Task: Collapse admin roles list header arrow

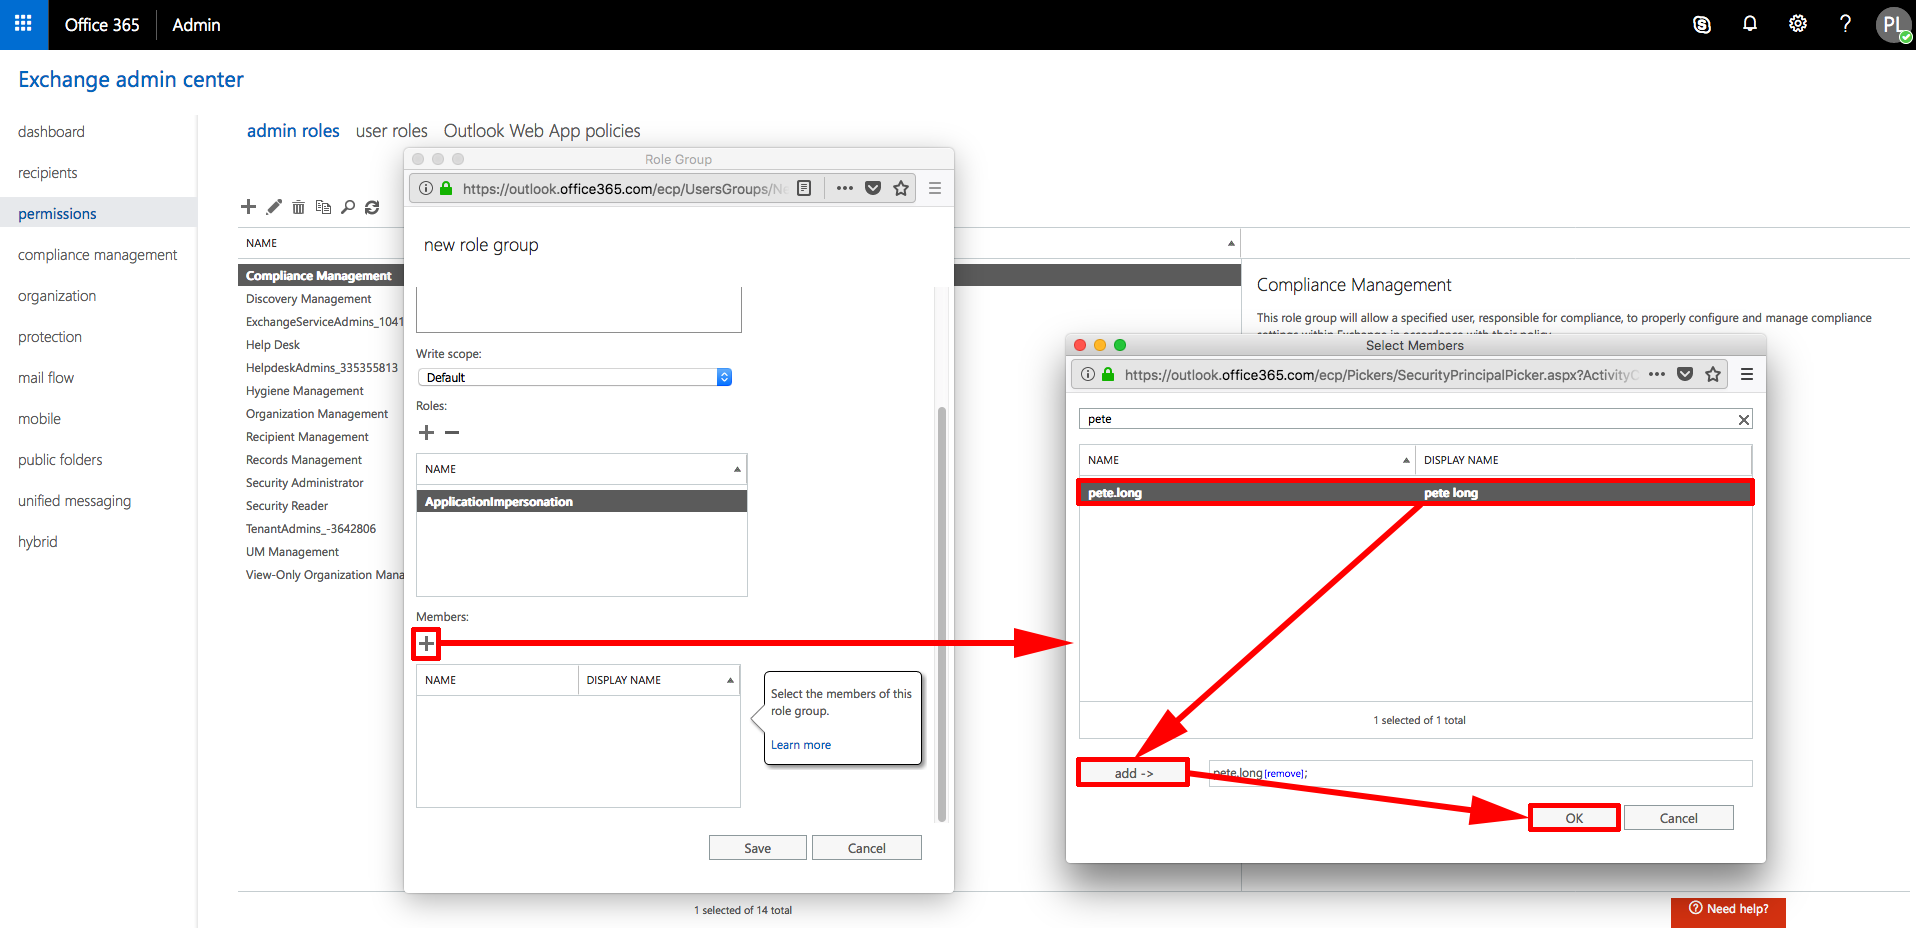Action: [1231, 243]
